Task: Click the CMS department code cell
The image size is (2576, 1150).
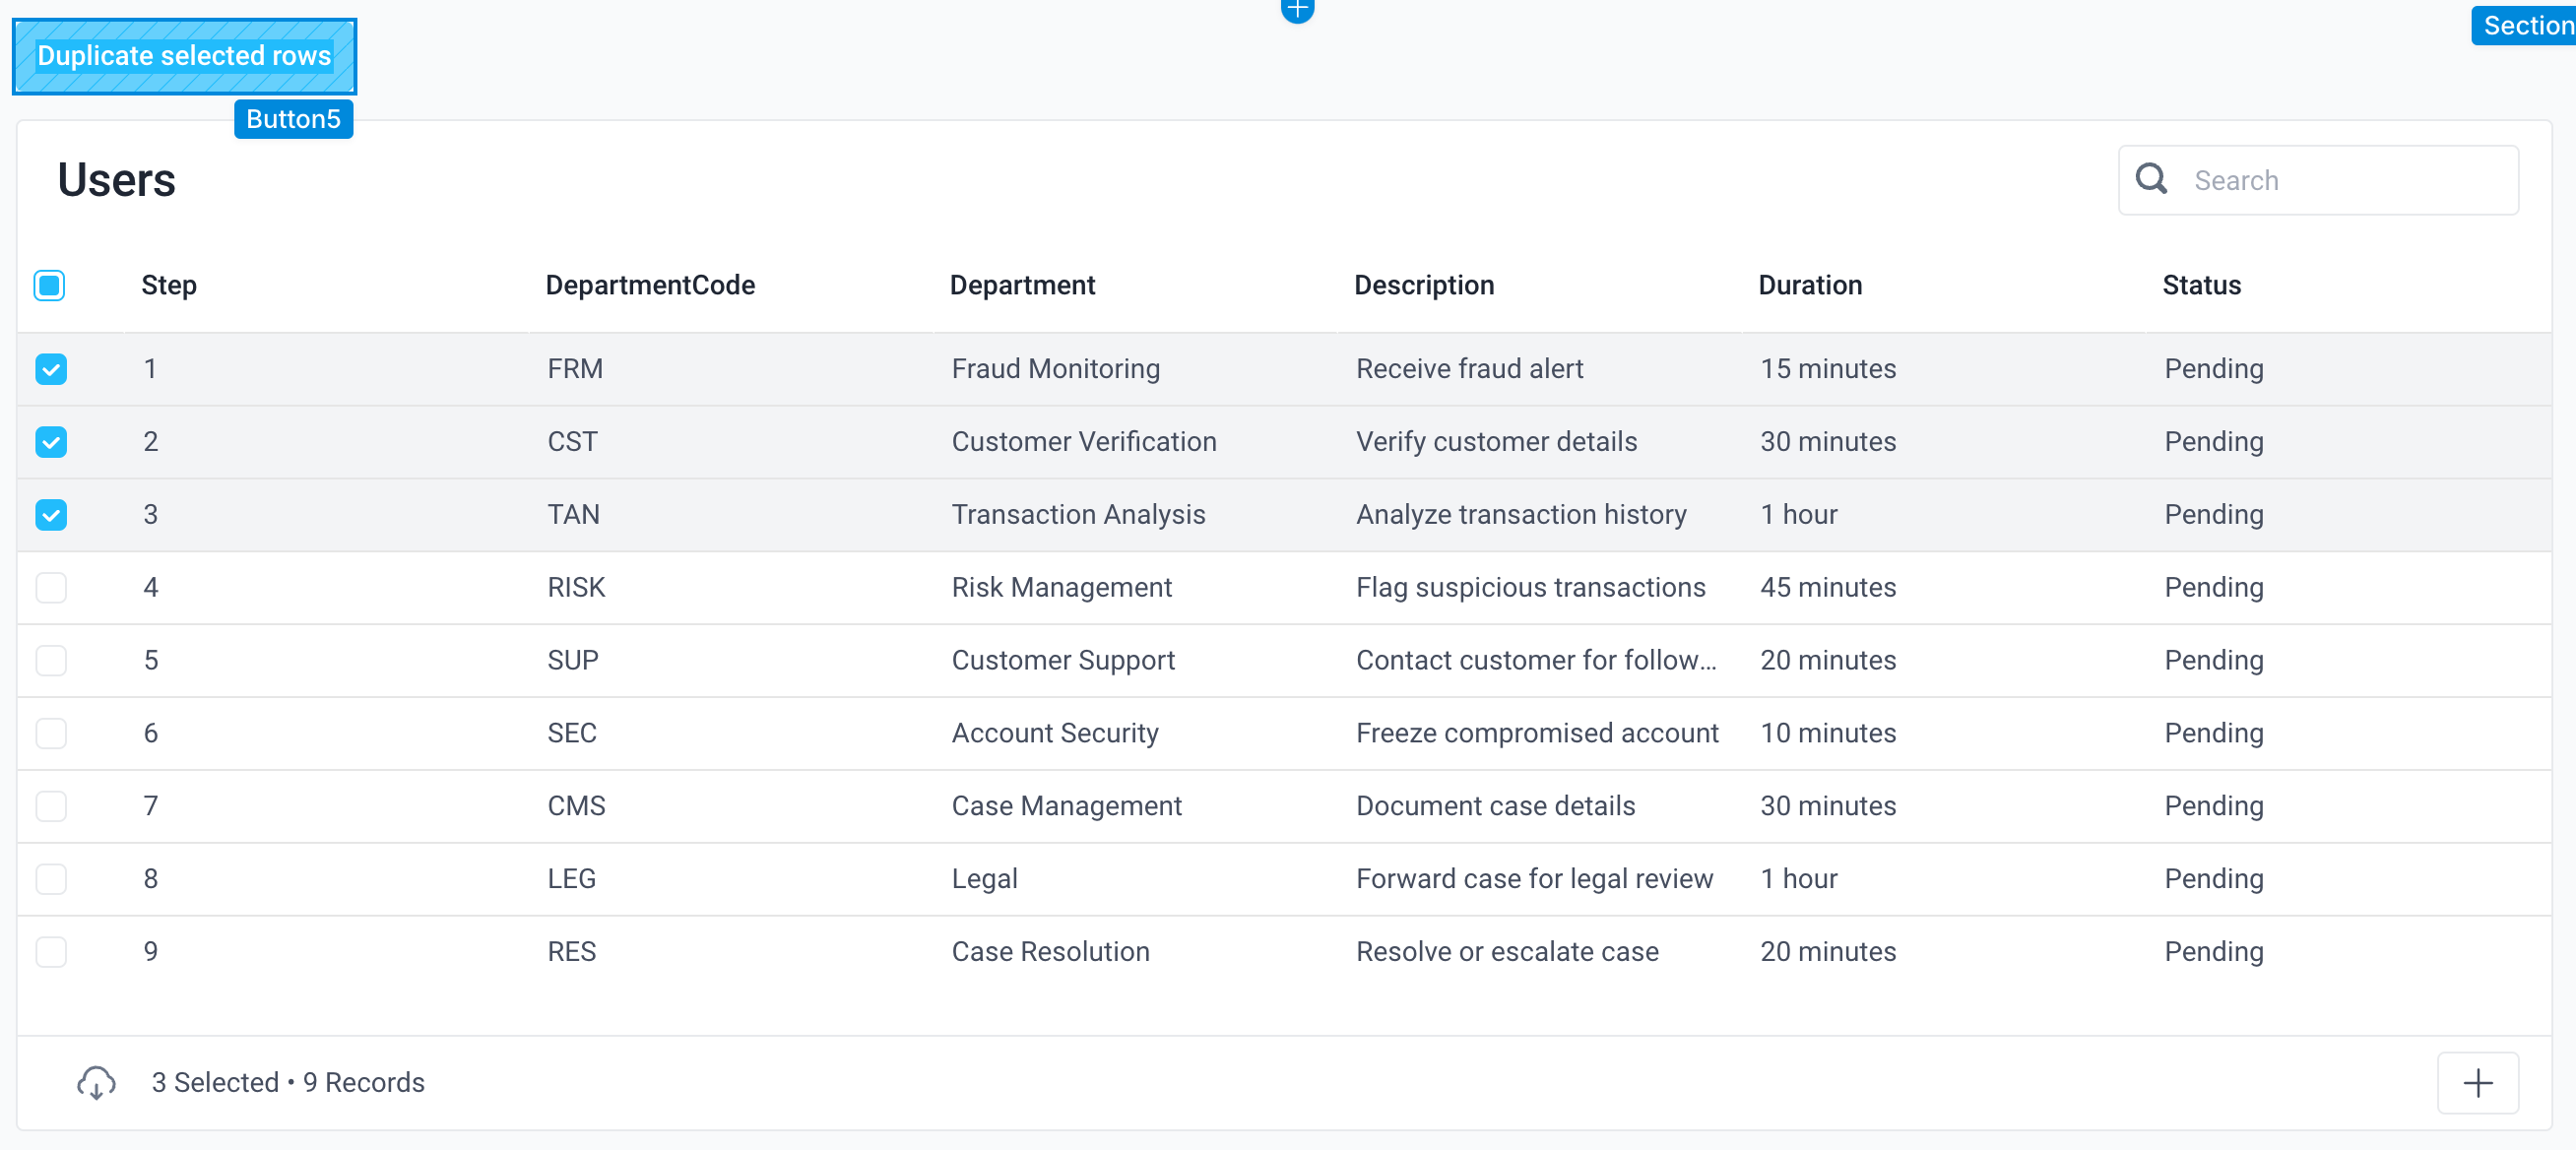Action: click(576, 806)
